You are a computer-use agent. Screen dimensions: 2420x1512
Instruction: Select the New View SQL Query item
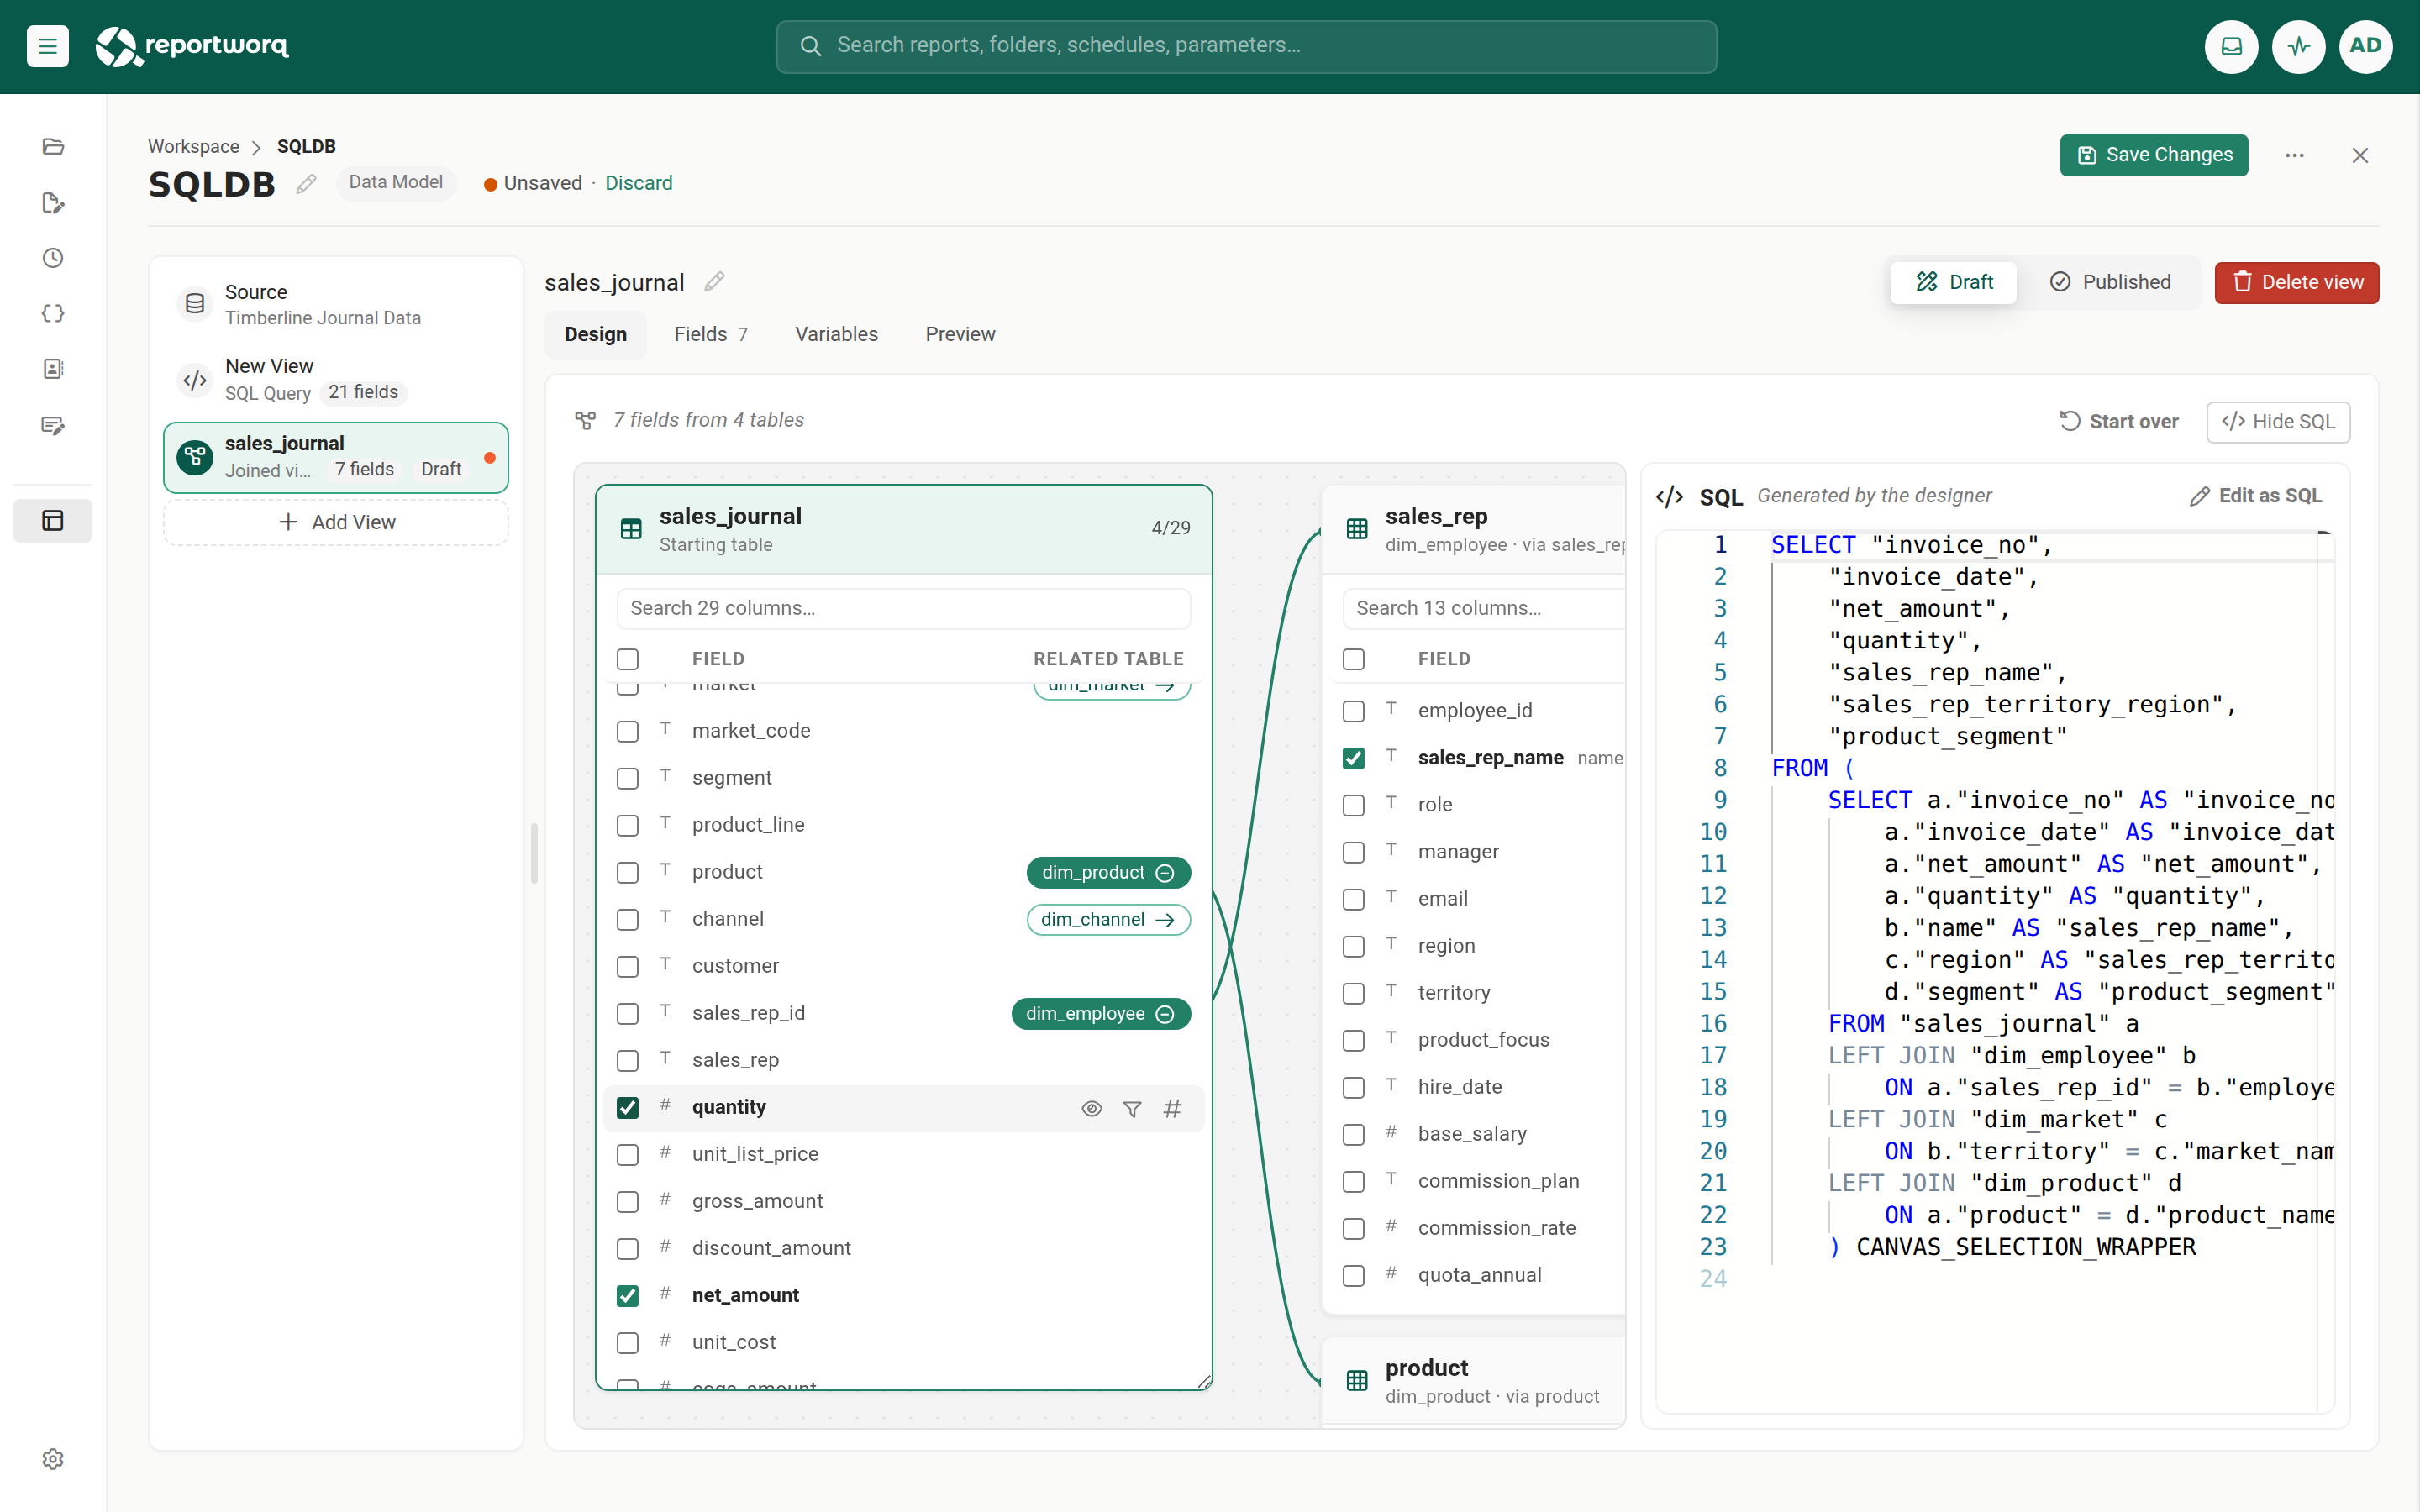336,380
